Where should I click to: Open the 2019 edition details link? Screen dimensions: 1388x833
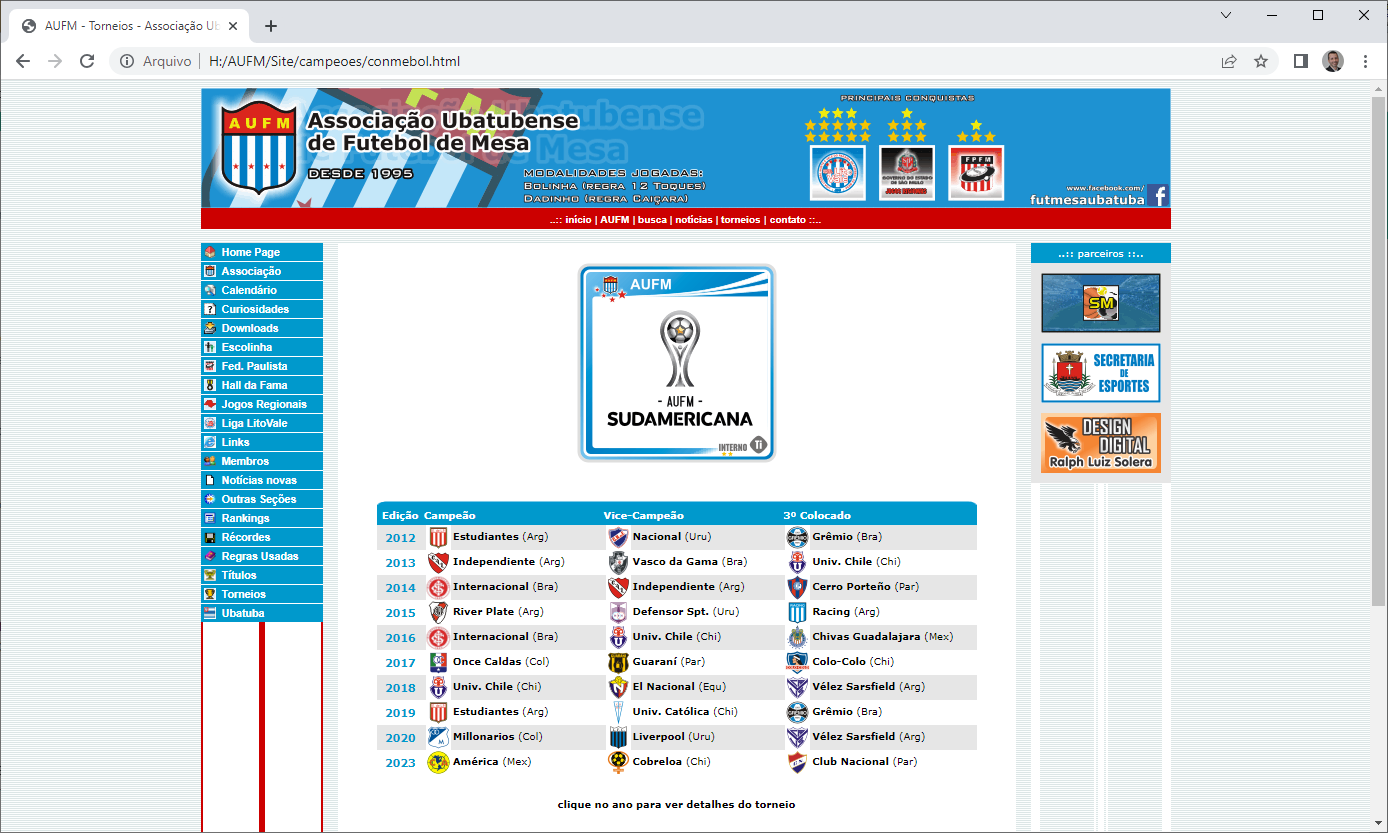click(400, 713)
